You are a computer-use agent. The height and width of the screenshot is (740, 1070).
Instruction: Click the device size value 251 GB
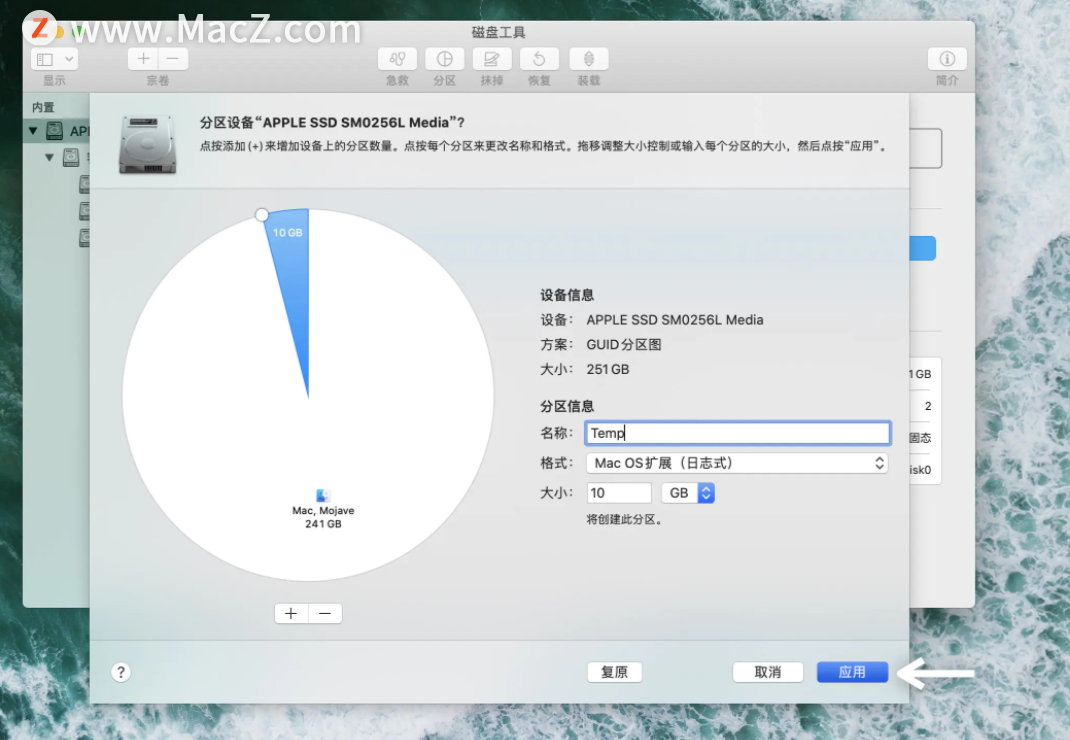click(x=608, y=369)
